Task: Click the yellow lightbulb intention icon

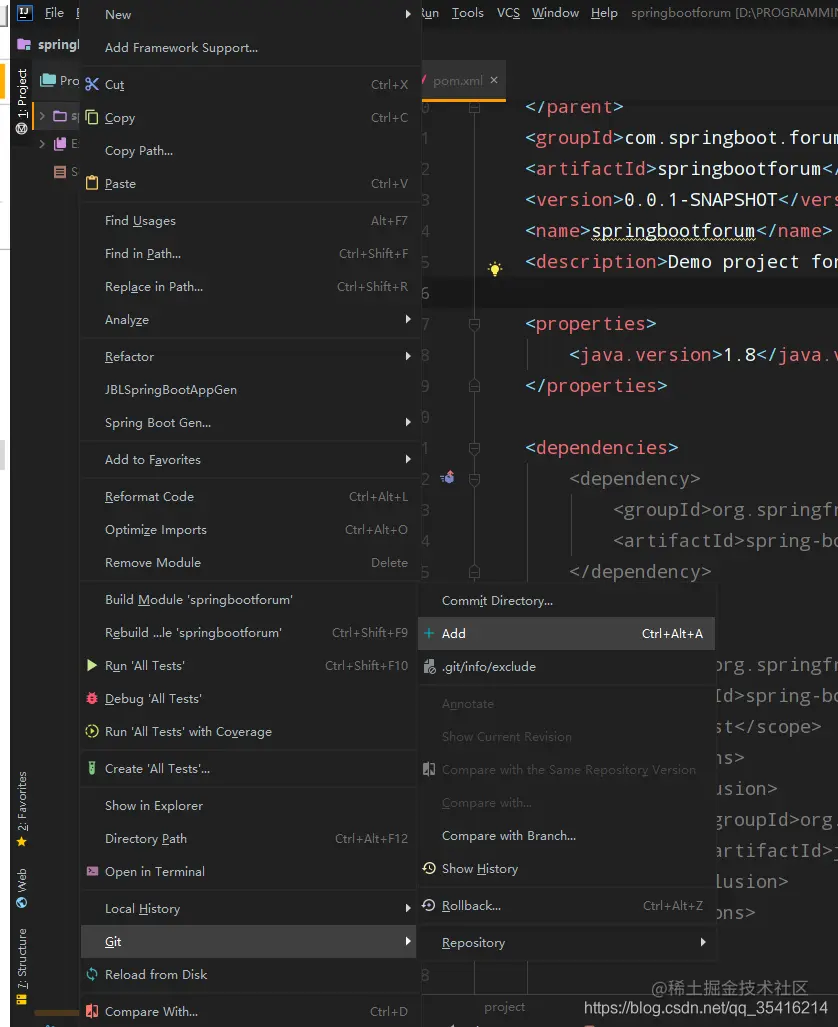Action: (x=495, y=269)
